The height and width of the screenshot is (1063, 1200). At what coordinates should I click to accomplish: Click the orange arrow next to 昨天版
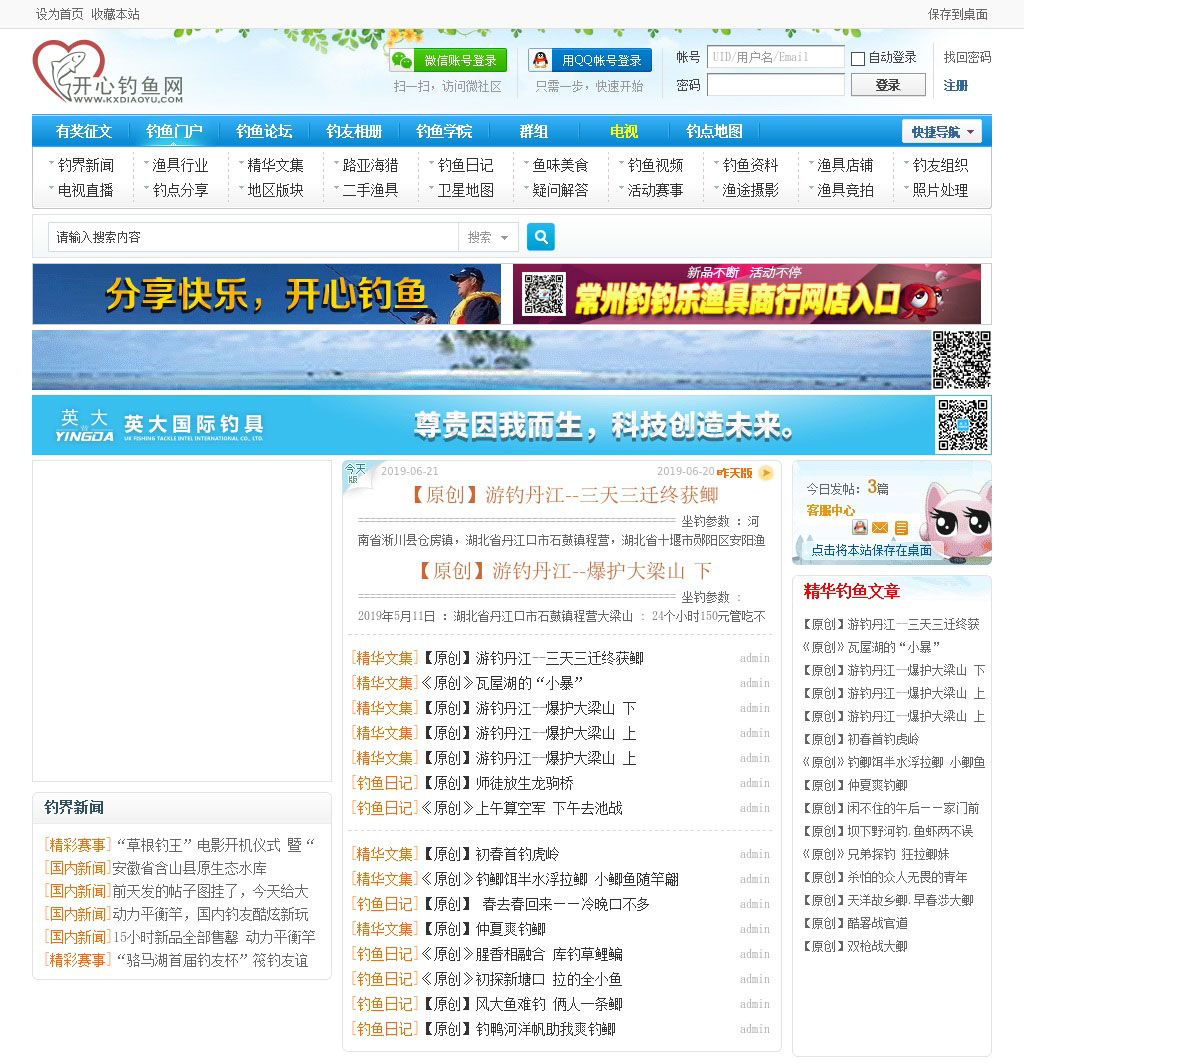(x=766, y=473)
